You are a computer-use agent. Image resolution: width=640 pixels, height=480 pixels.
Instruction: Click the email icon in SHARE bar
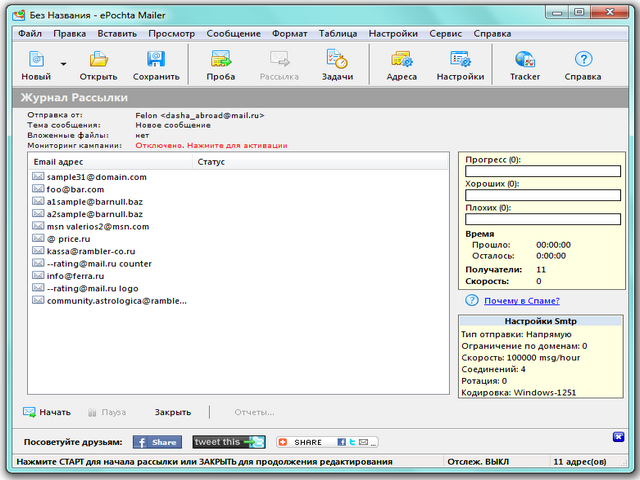pos(363,442)
